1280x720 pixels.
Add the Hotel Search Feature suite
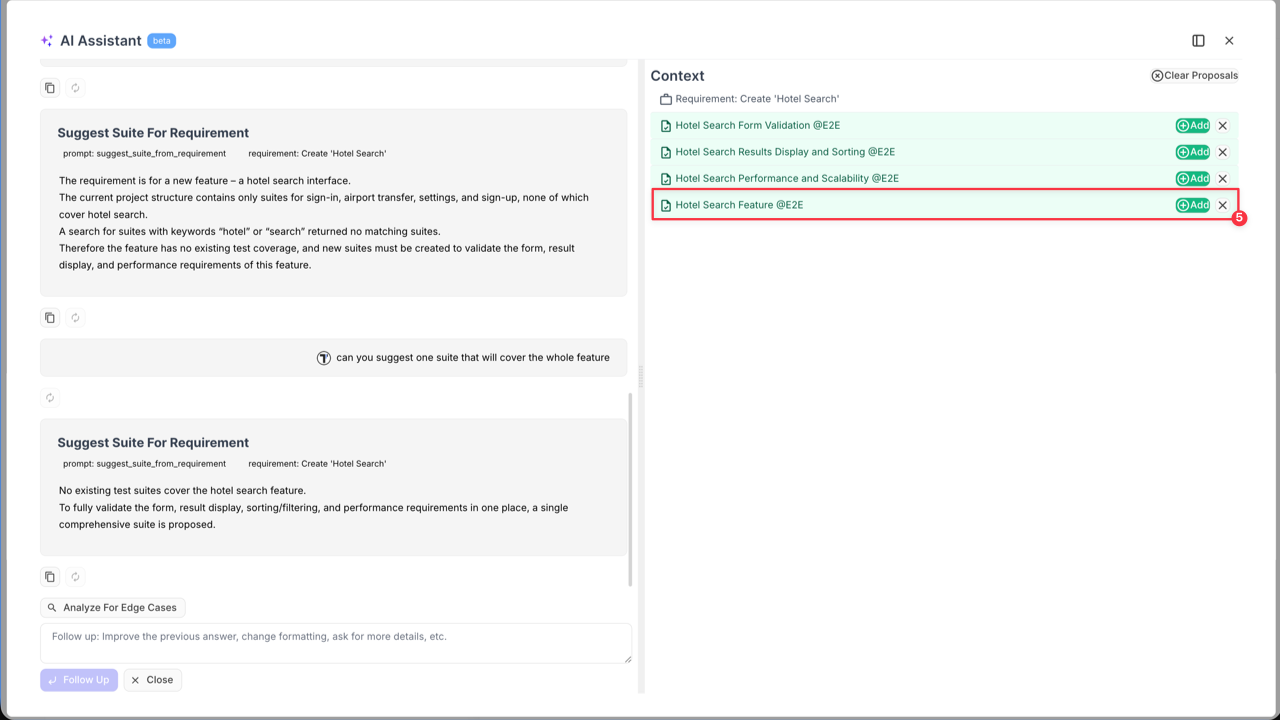point(1192,204)
